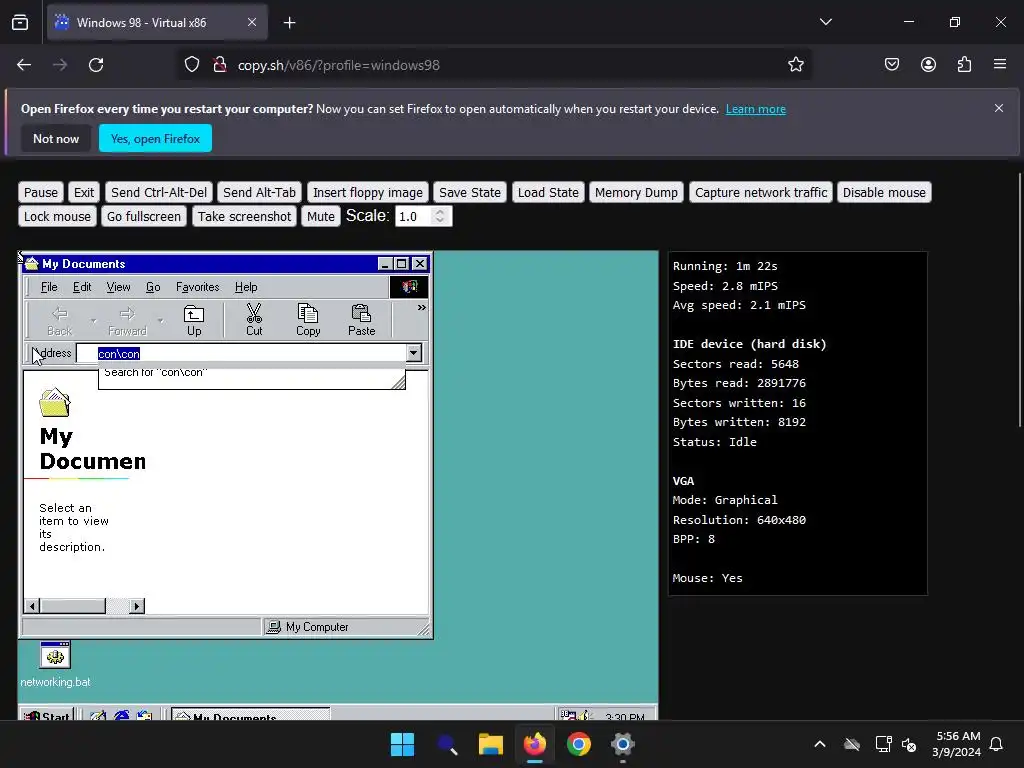The image size is (1024, 768).
Task: Adjust the Scale spinner arrows
Action: pyautogui.click(x=440, y=216)
